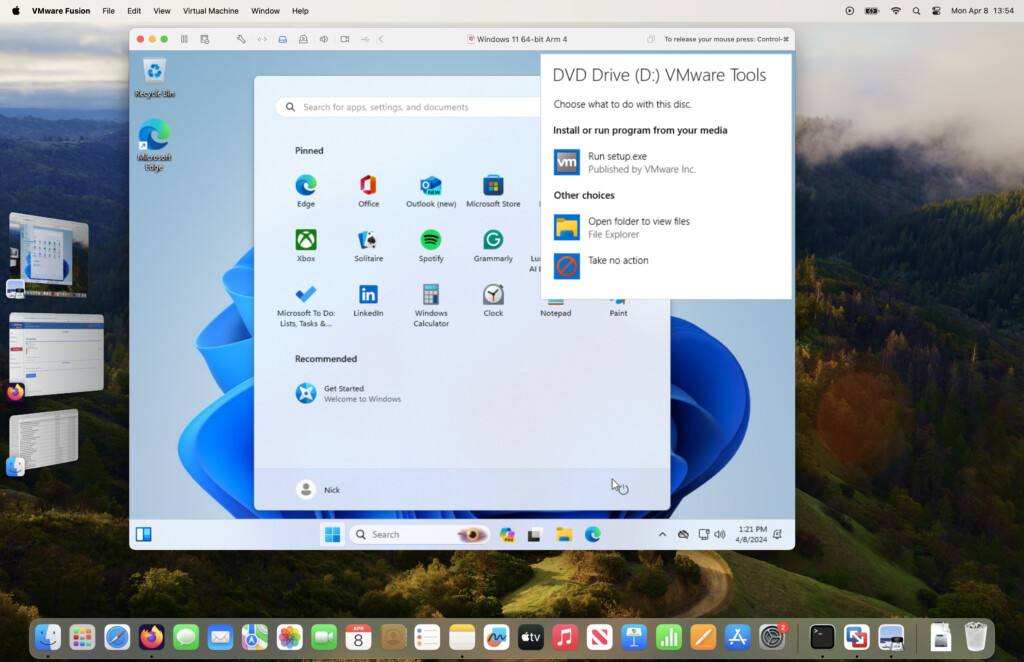Open the Help menu in menu bar

[300, 11]
